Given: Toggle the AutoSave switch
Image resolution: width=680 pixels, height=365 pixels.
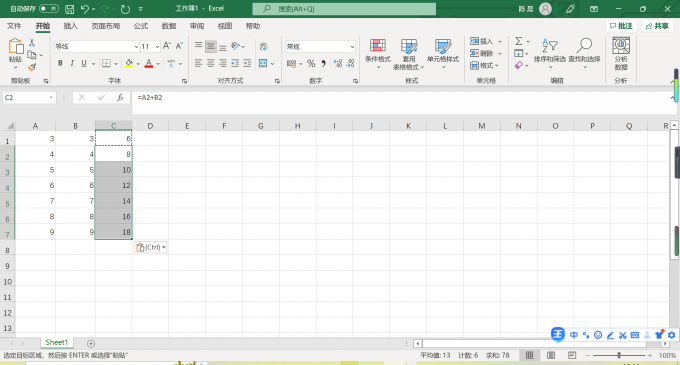Looking at the screenshot, I should (x=49, y=9).
